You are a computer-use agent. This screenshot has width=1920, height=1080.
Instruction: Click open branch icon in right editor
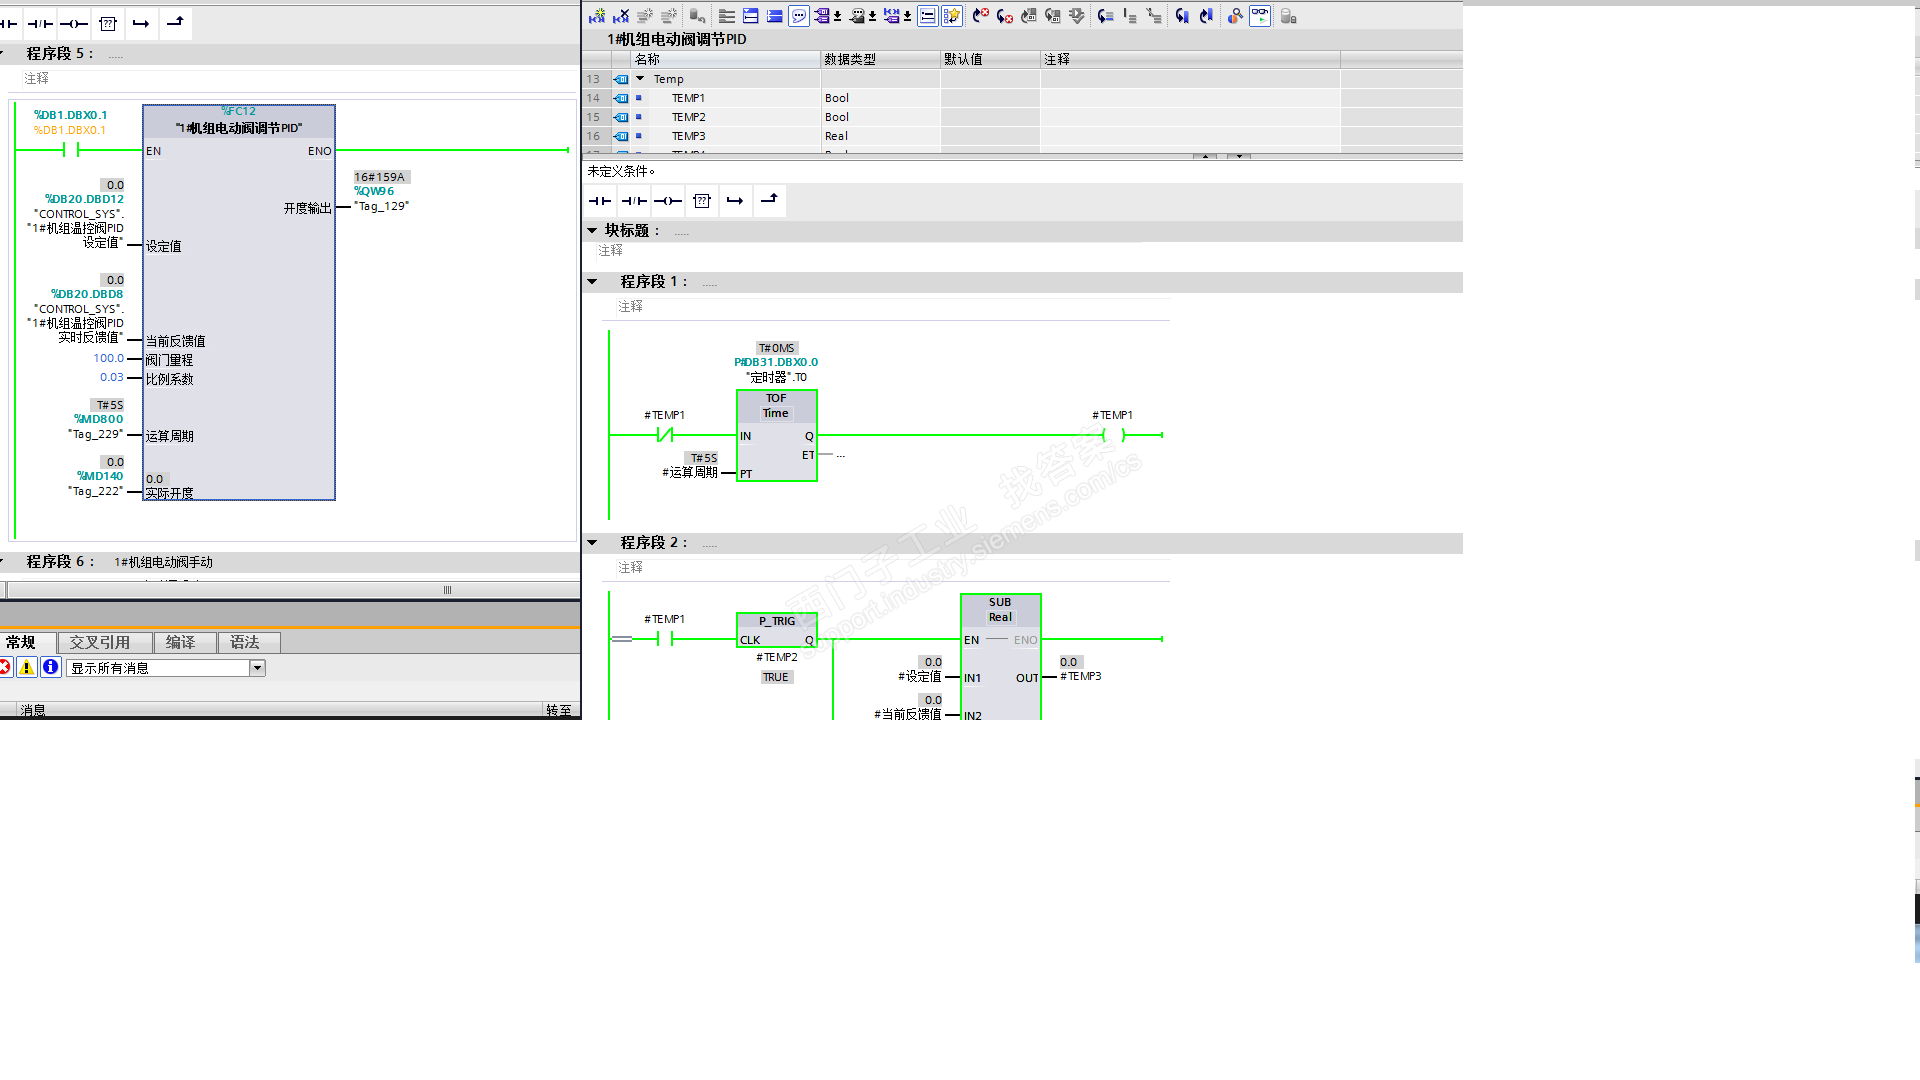pyautogui.click(x=735, y=201)
